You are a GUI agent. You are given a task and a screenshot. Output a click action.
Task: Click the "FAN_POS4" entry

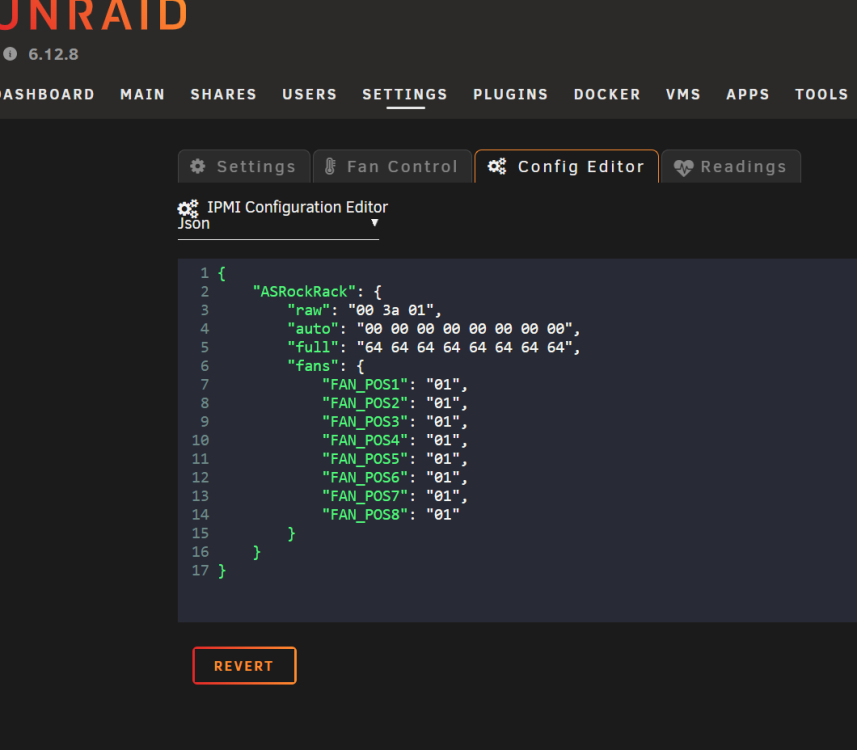pos(365,440)
